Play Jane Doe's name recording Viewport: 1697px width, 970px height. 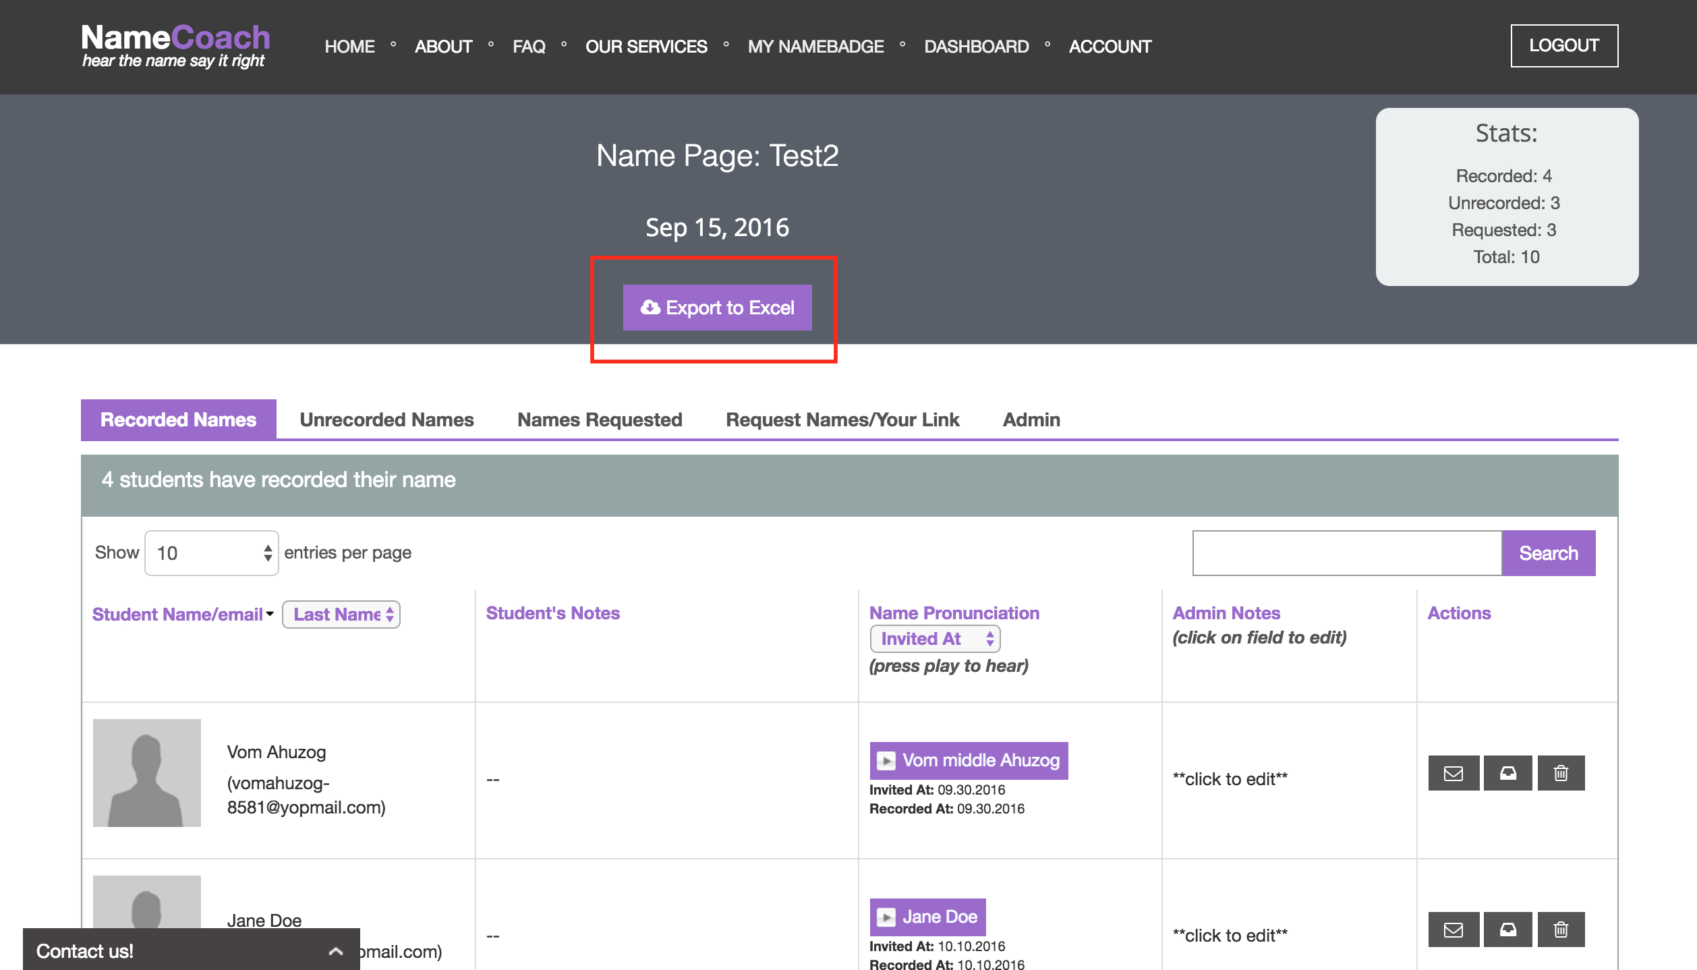[x=887, y=916]
